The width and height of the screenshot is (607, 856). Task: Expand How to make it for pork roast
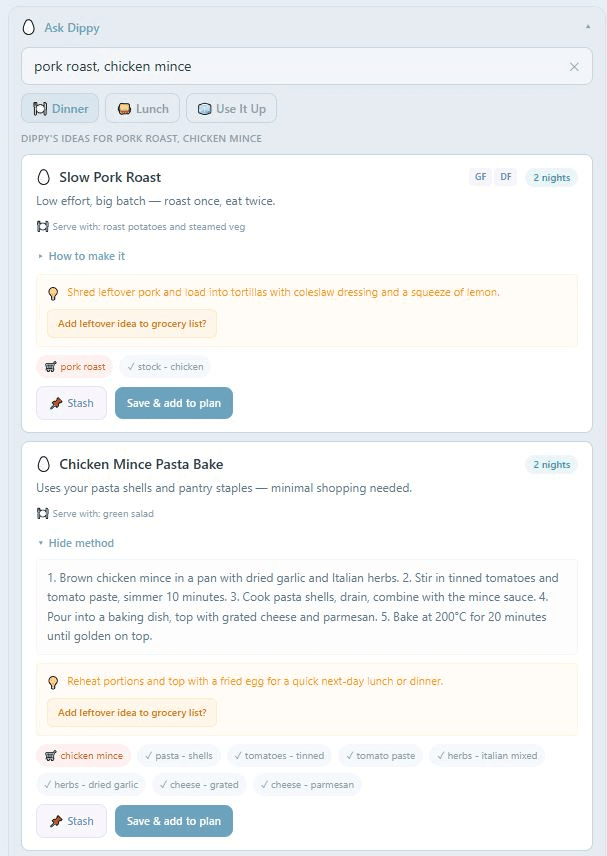coord(86,256)
